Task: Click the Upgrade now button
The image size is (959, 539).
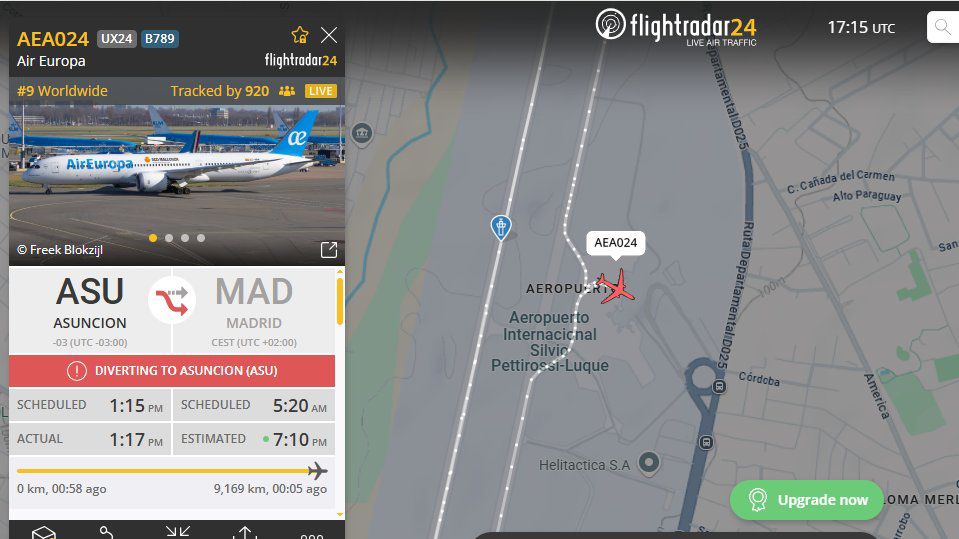Action: click(807, 500)
